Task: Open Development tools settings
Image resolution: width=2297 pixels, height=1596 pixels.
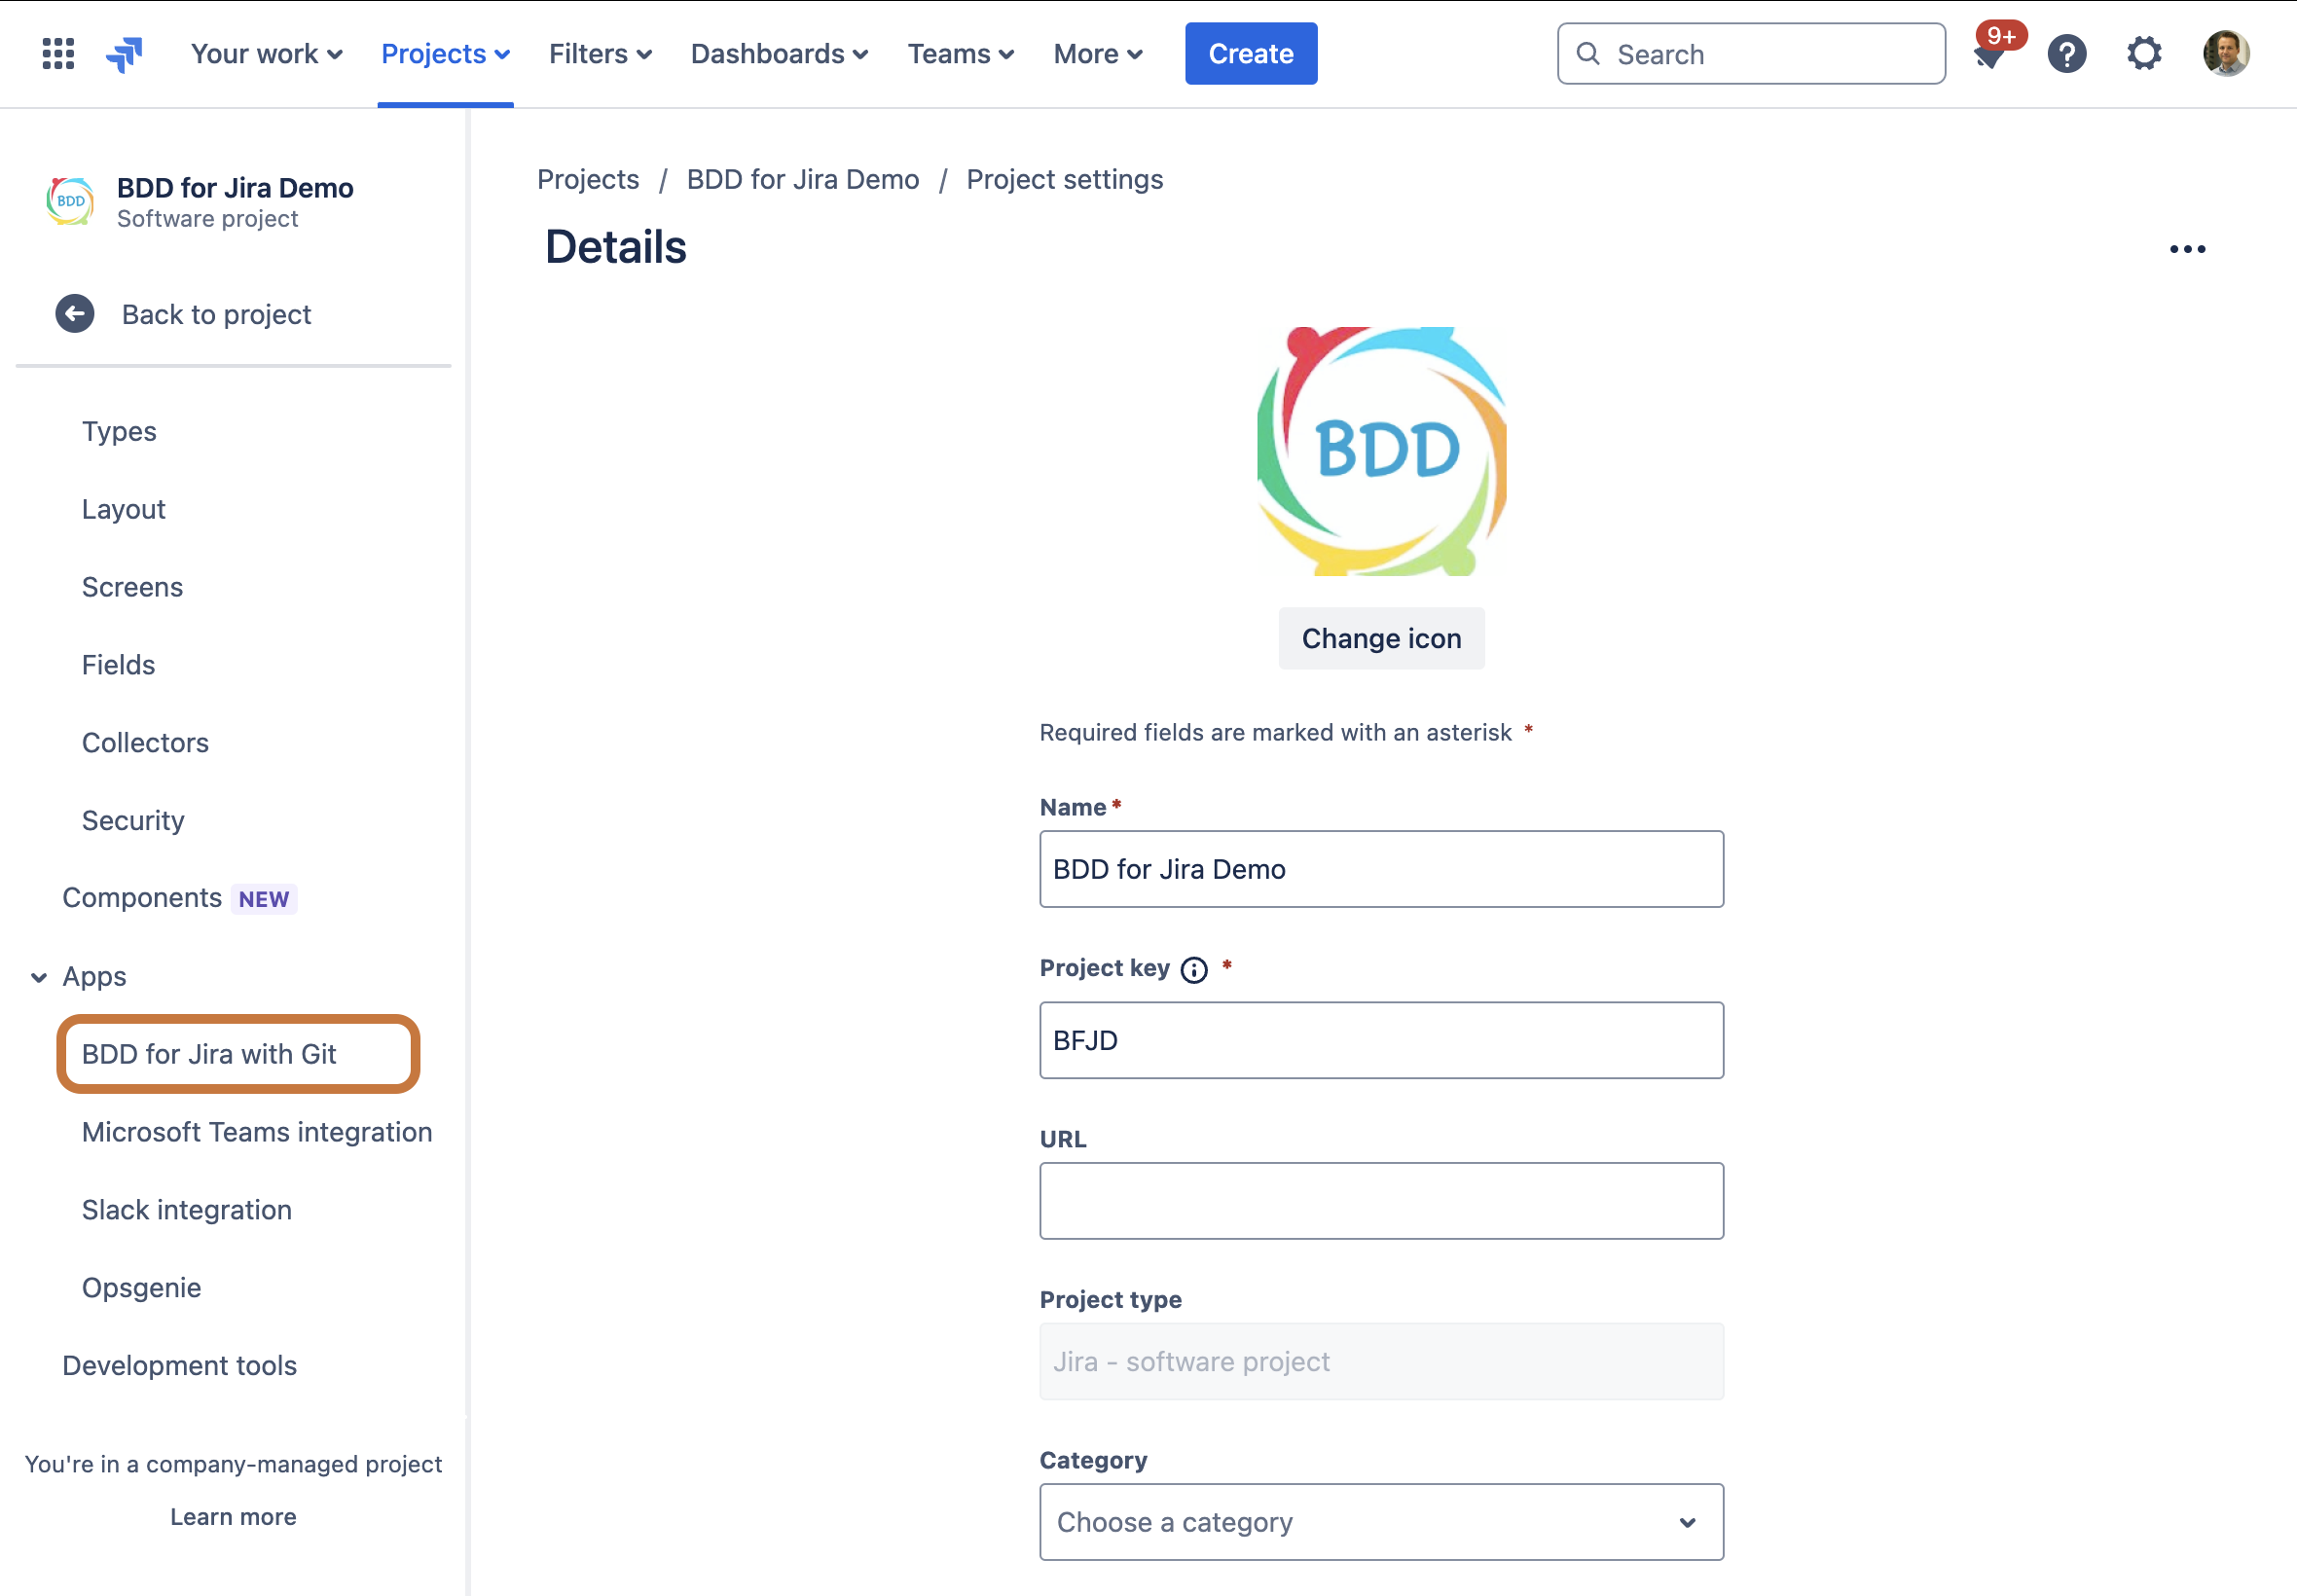Action: click(180, 1366)
